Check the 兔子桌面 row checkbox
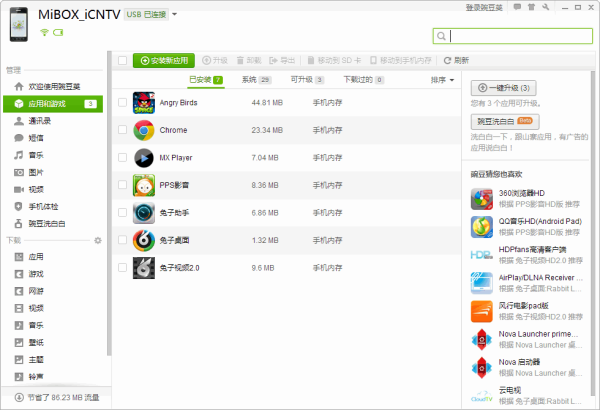The image size is (600, 410). tap(122, 240)
